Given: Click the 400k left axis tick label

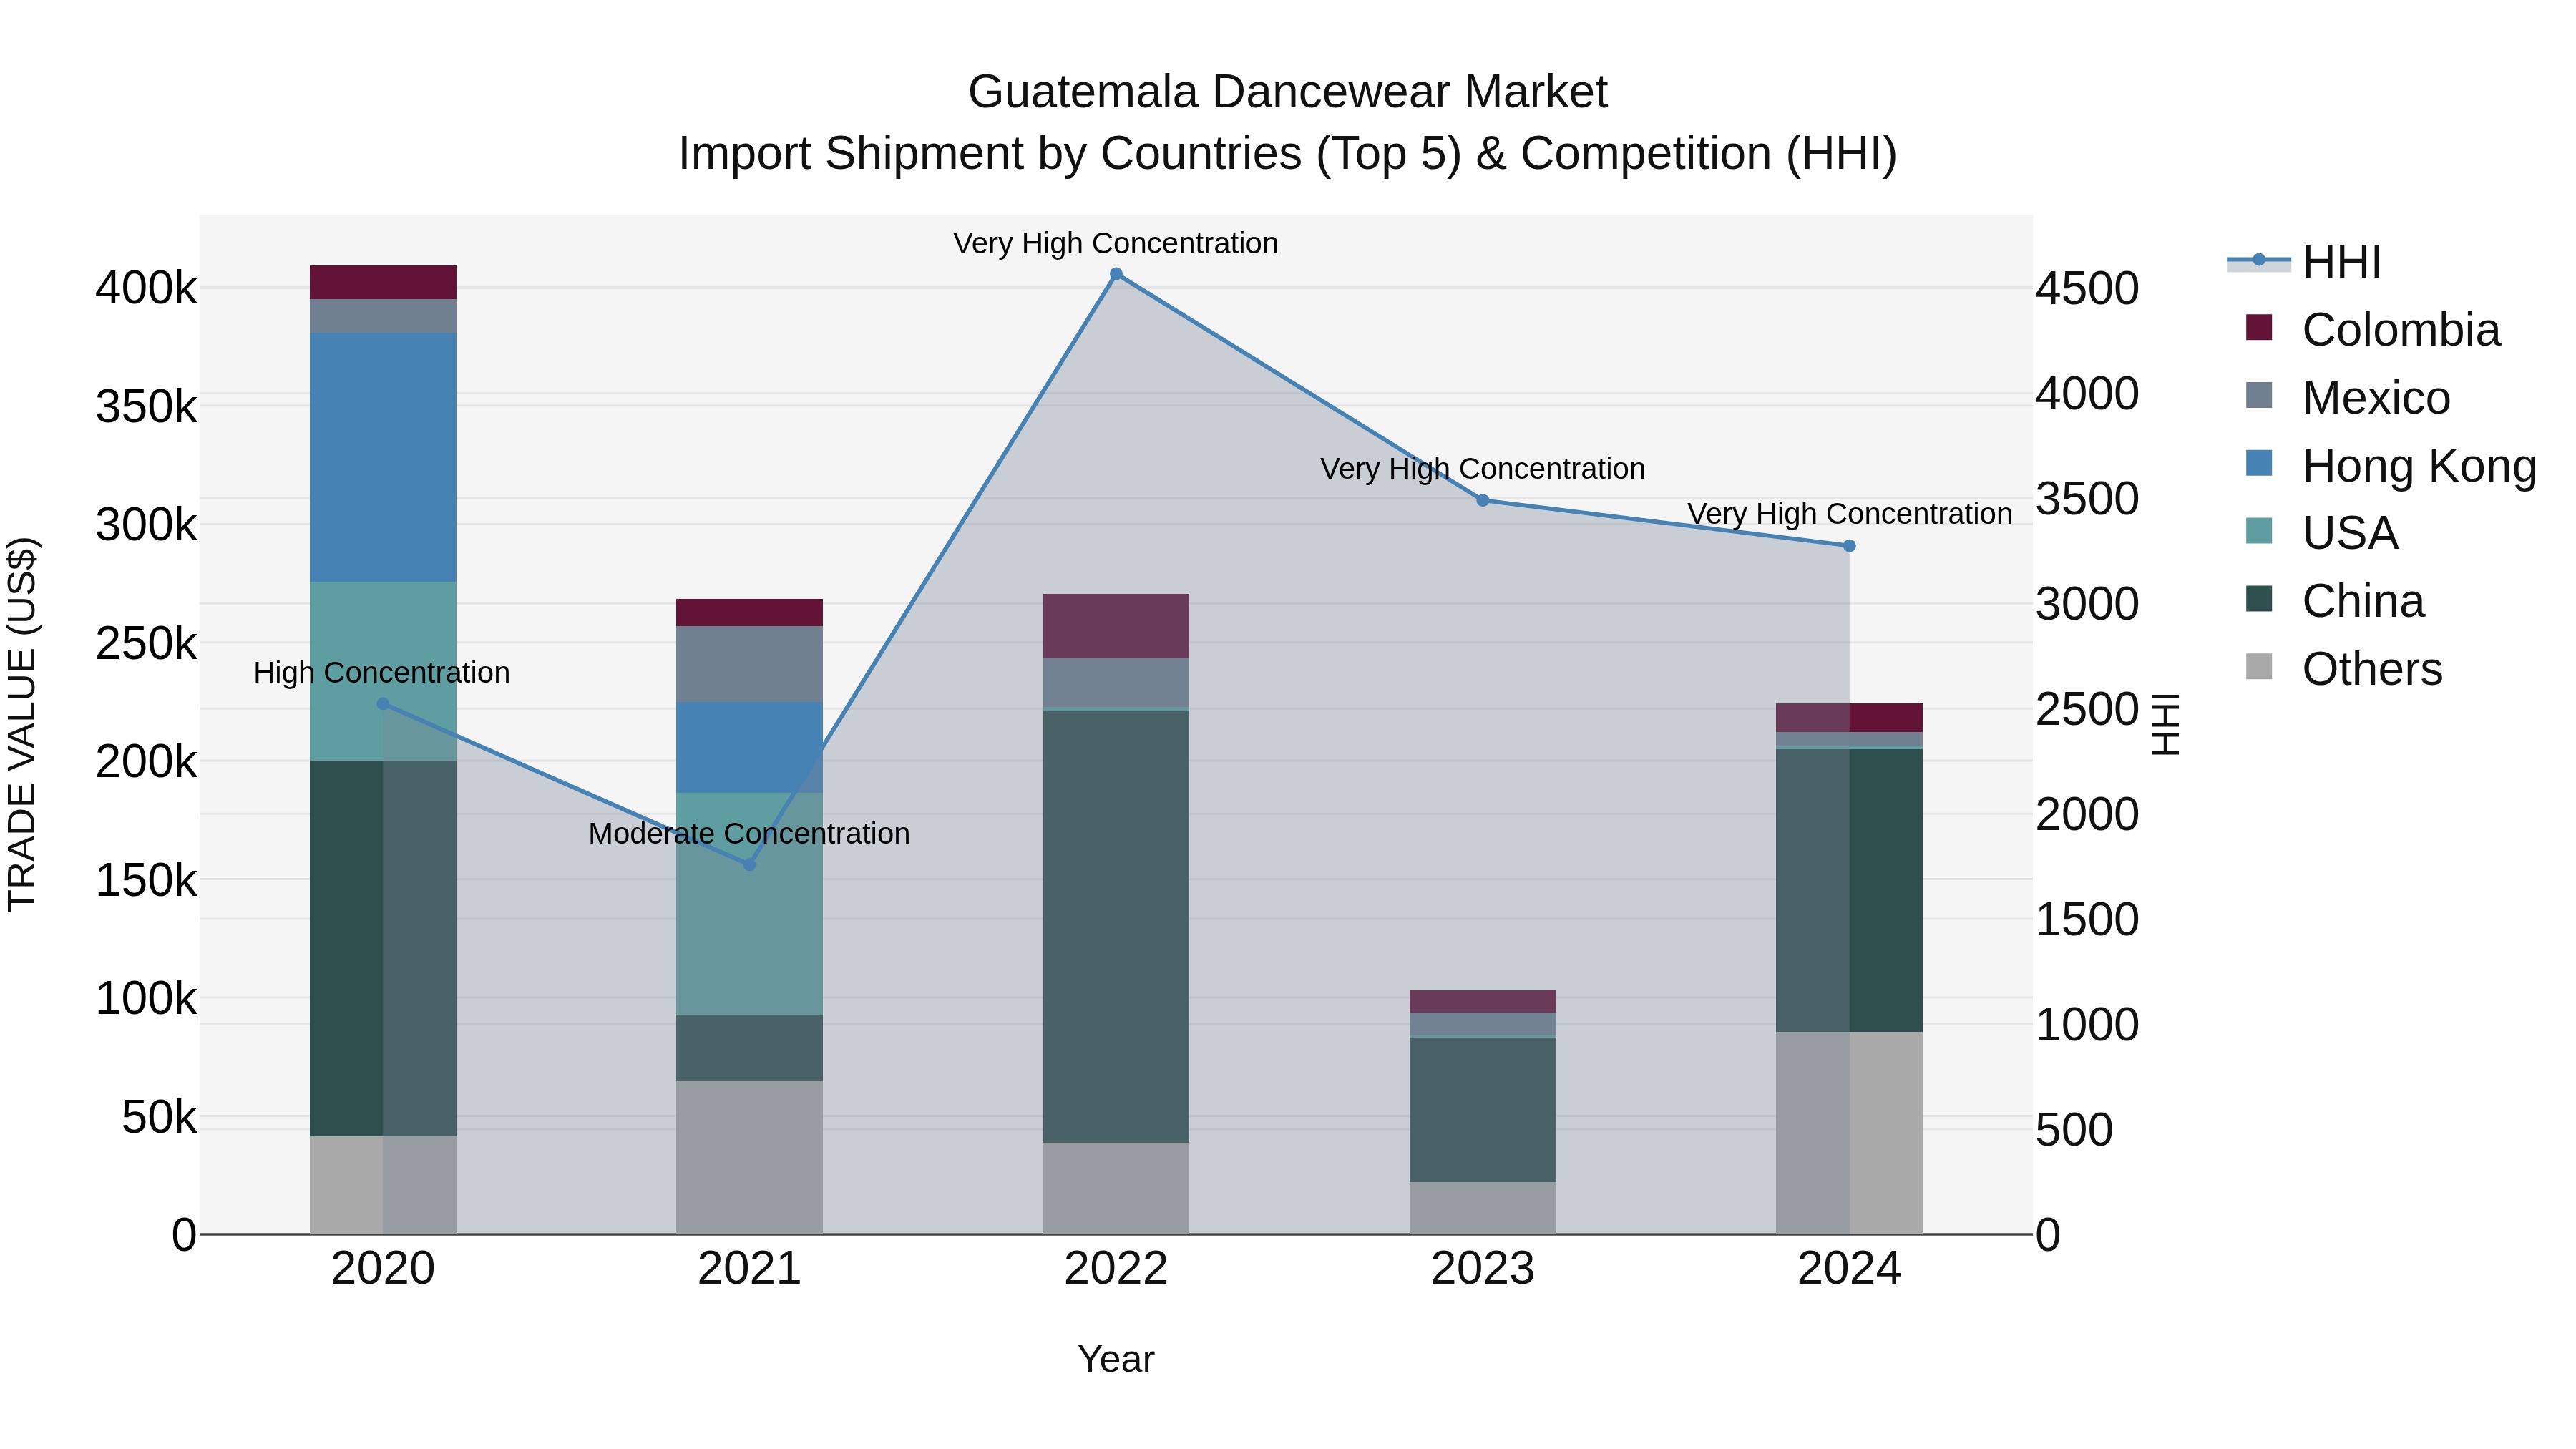Looking at the screenshot, I should [146, 288].
